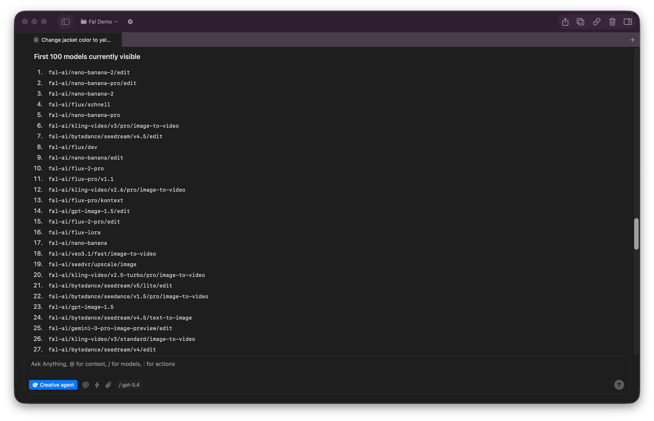654x421 pixels.
Task: Click 'fal-ai/flux-lora' list entry
Action: [x=74, y=232]
